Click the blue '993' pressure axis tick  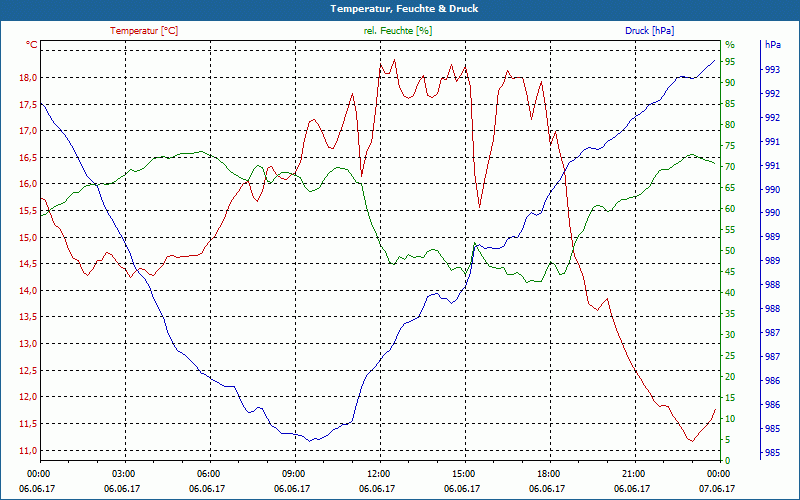772,69
